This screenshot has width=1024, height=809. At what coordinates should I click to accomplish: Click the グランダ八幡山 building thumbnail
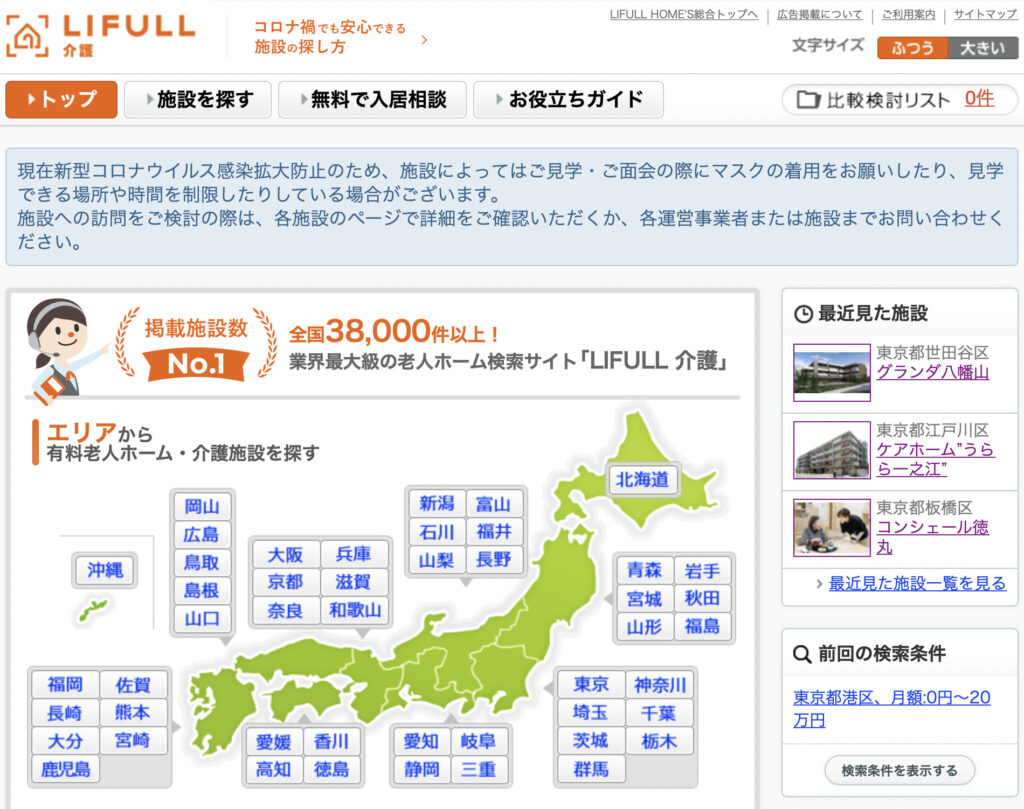pyautogui.click(x=832, y=372)
